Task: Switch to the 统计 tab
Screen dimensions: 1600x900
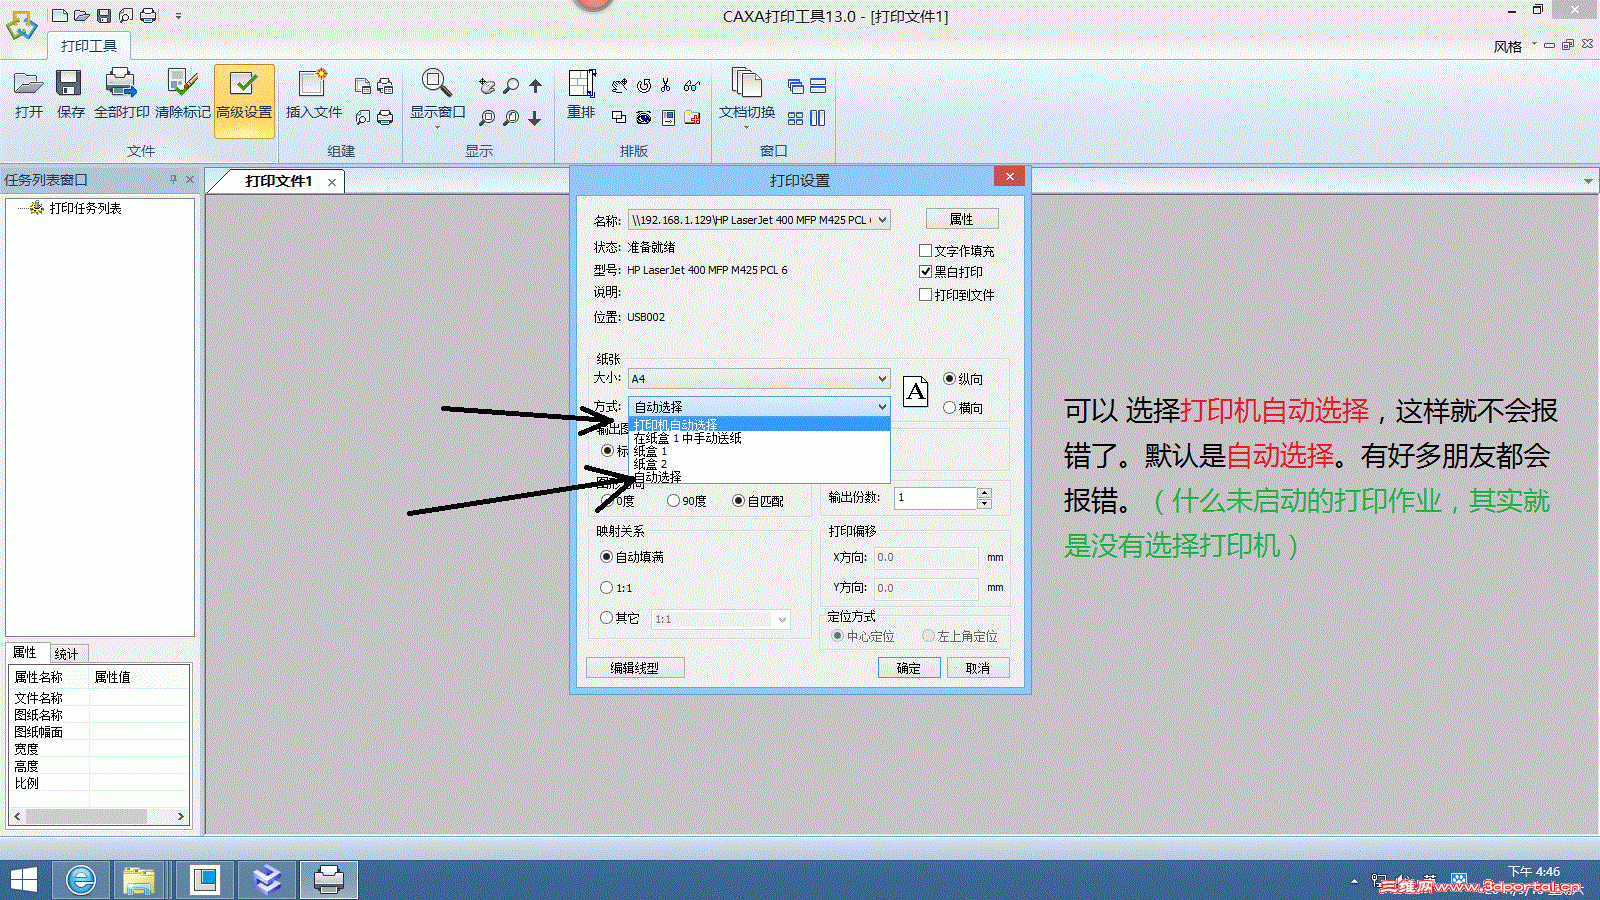Action: pyautogui.click(x=67, y=653)
